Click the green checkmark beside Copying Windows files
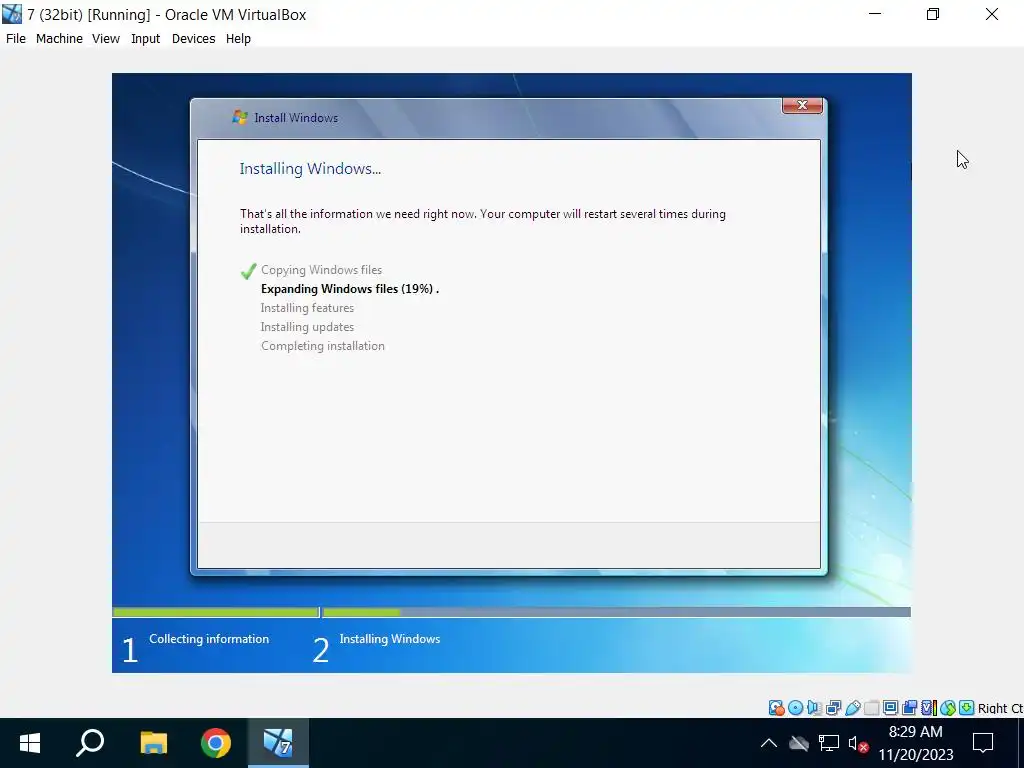Screen dimensions: 1024x768 click(x=248, y=270)
